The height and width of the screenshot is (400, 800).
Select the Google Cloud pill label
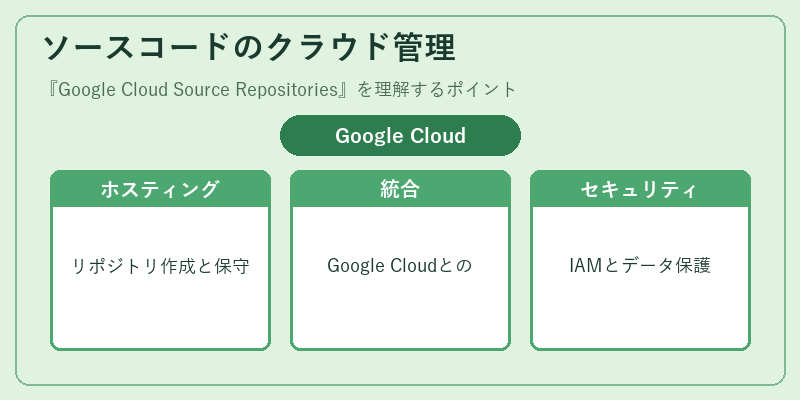(401, 136)
